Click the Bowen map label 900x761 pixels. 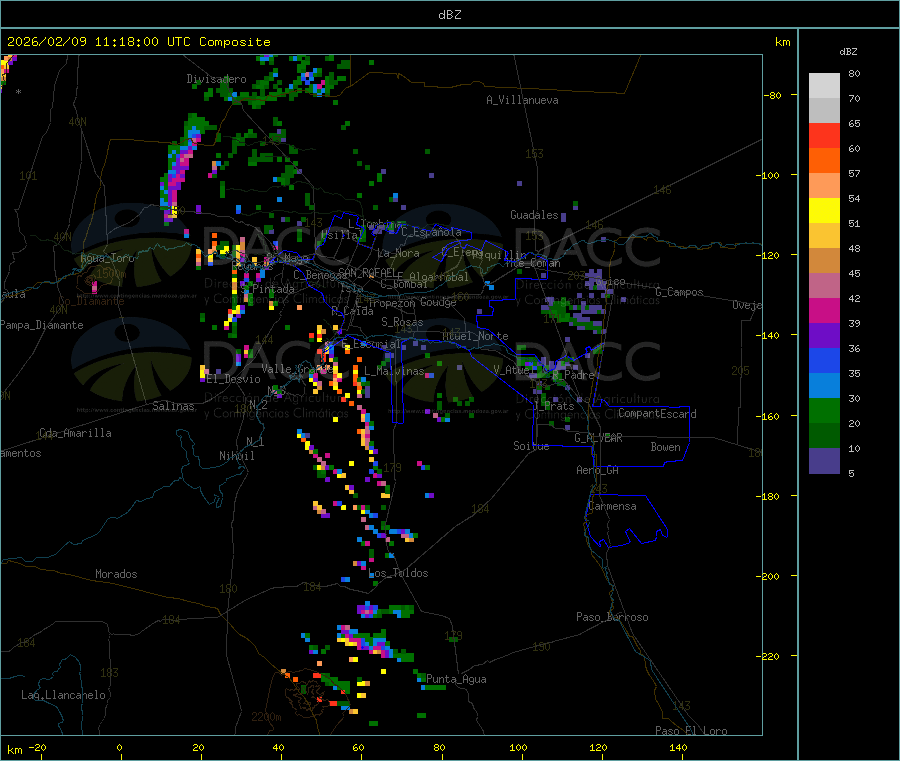click(666, 447)
